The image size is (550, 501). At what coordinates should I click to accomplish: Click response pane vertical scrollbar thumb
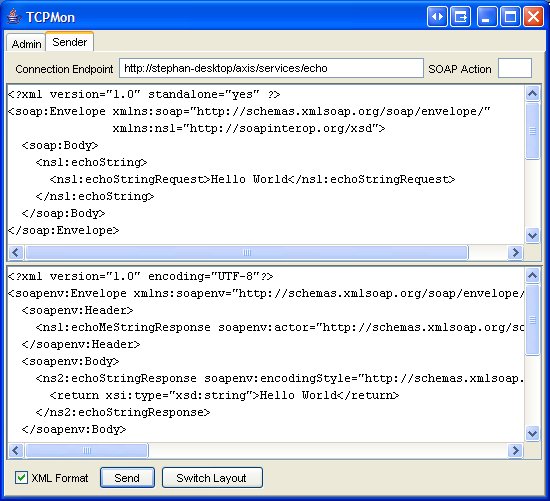click(x=532, y=320)
